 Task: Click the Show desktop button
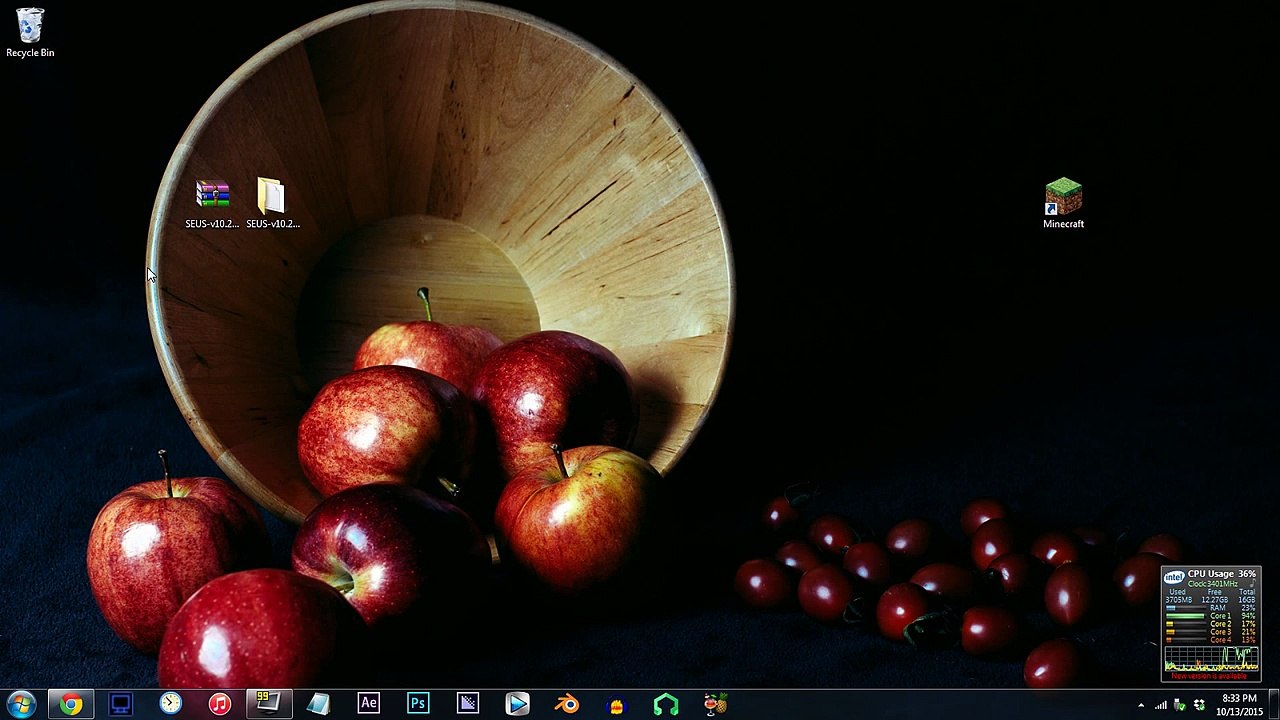coord(1275,705)
